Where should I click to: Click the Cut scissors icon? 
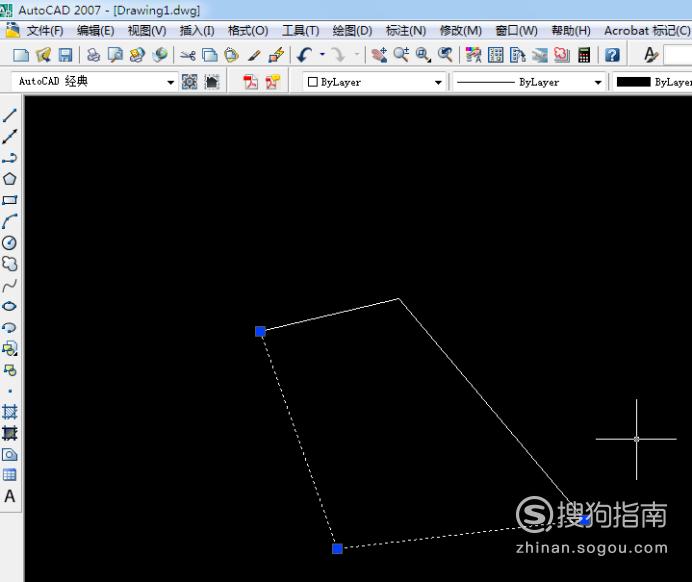(188, 55)
